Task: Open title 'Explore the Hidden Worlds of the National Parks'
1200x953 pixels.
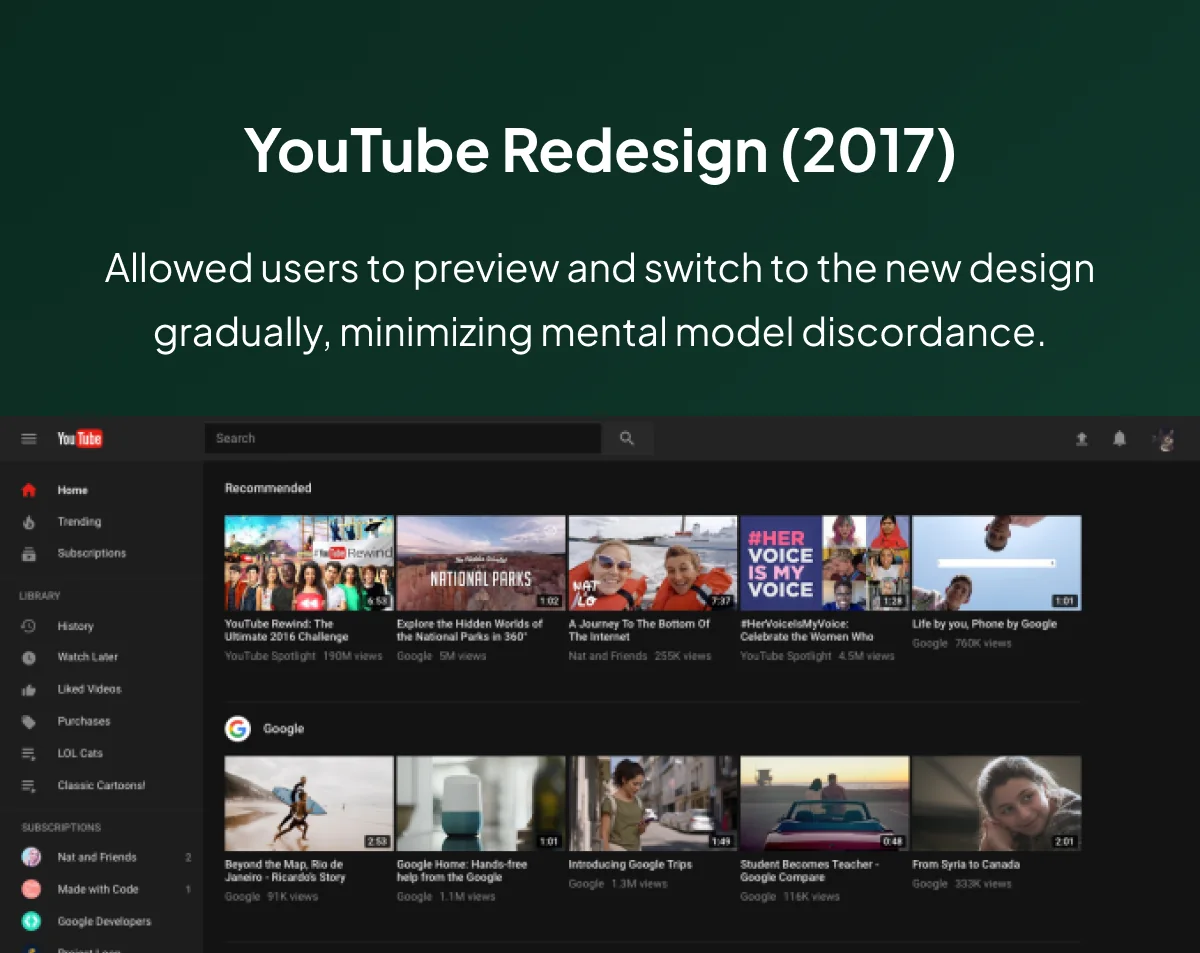Action: (470, 630)
